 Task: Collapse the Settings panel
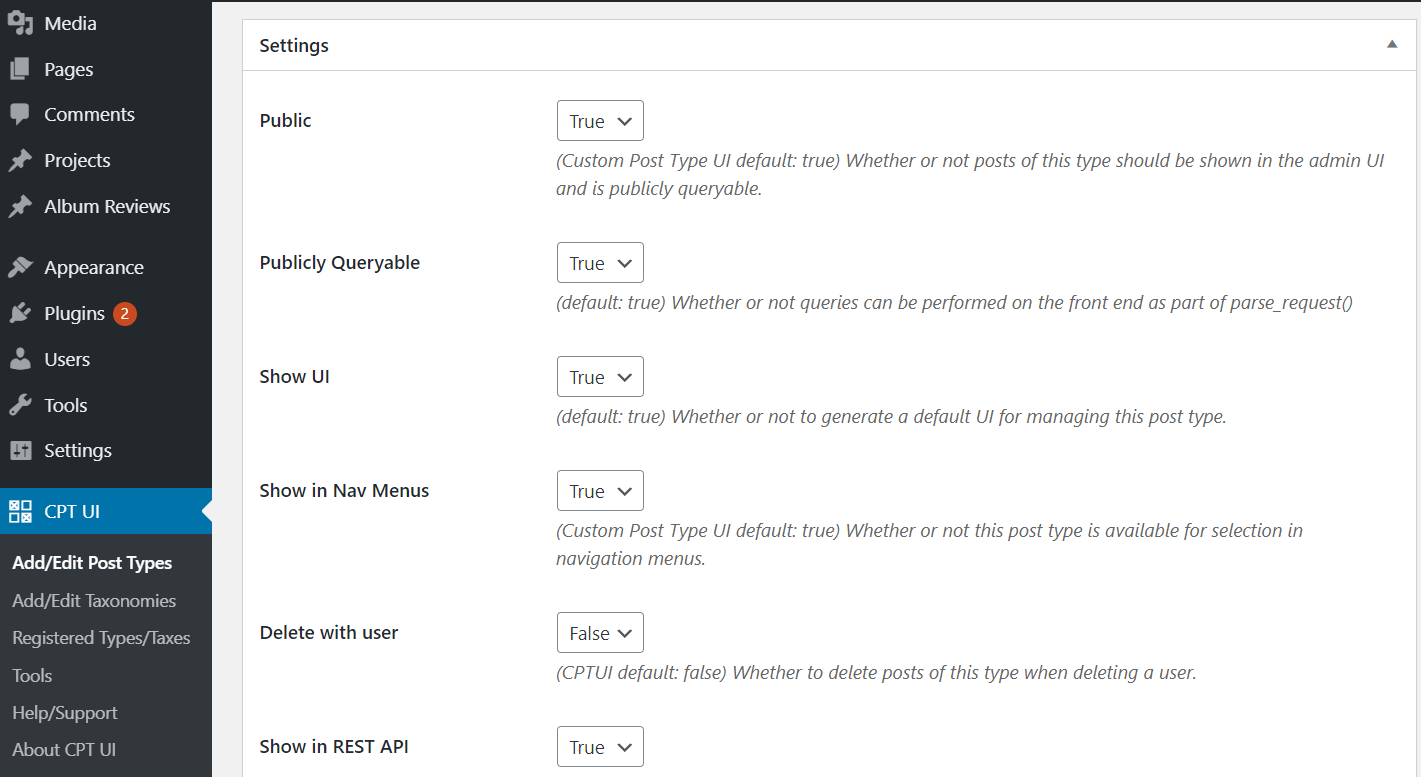coord(1391,44)
